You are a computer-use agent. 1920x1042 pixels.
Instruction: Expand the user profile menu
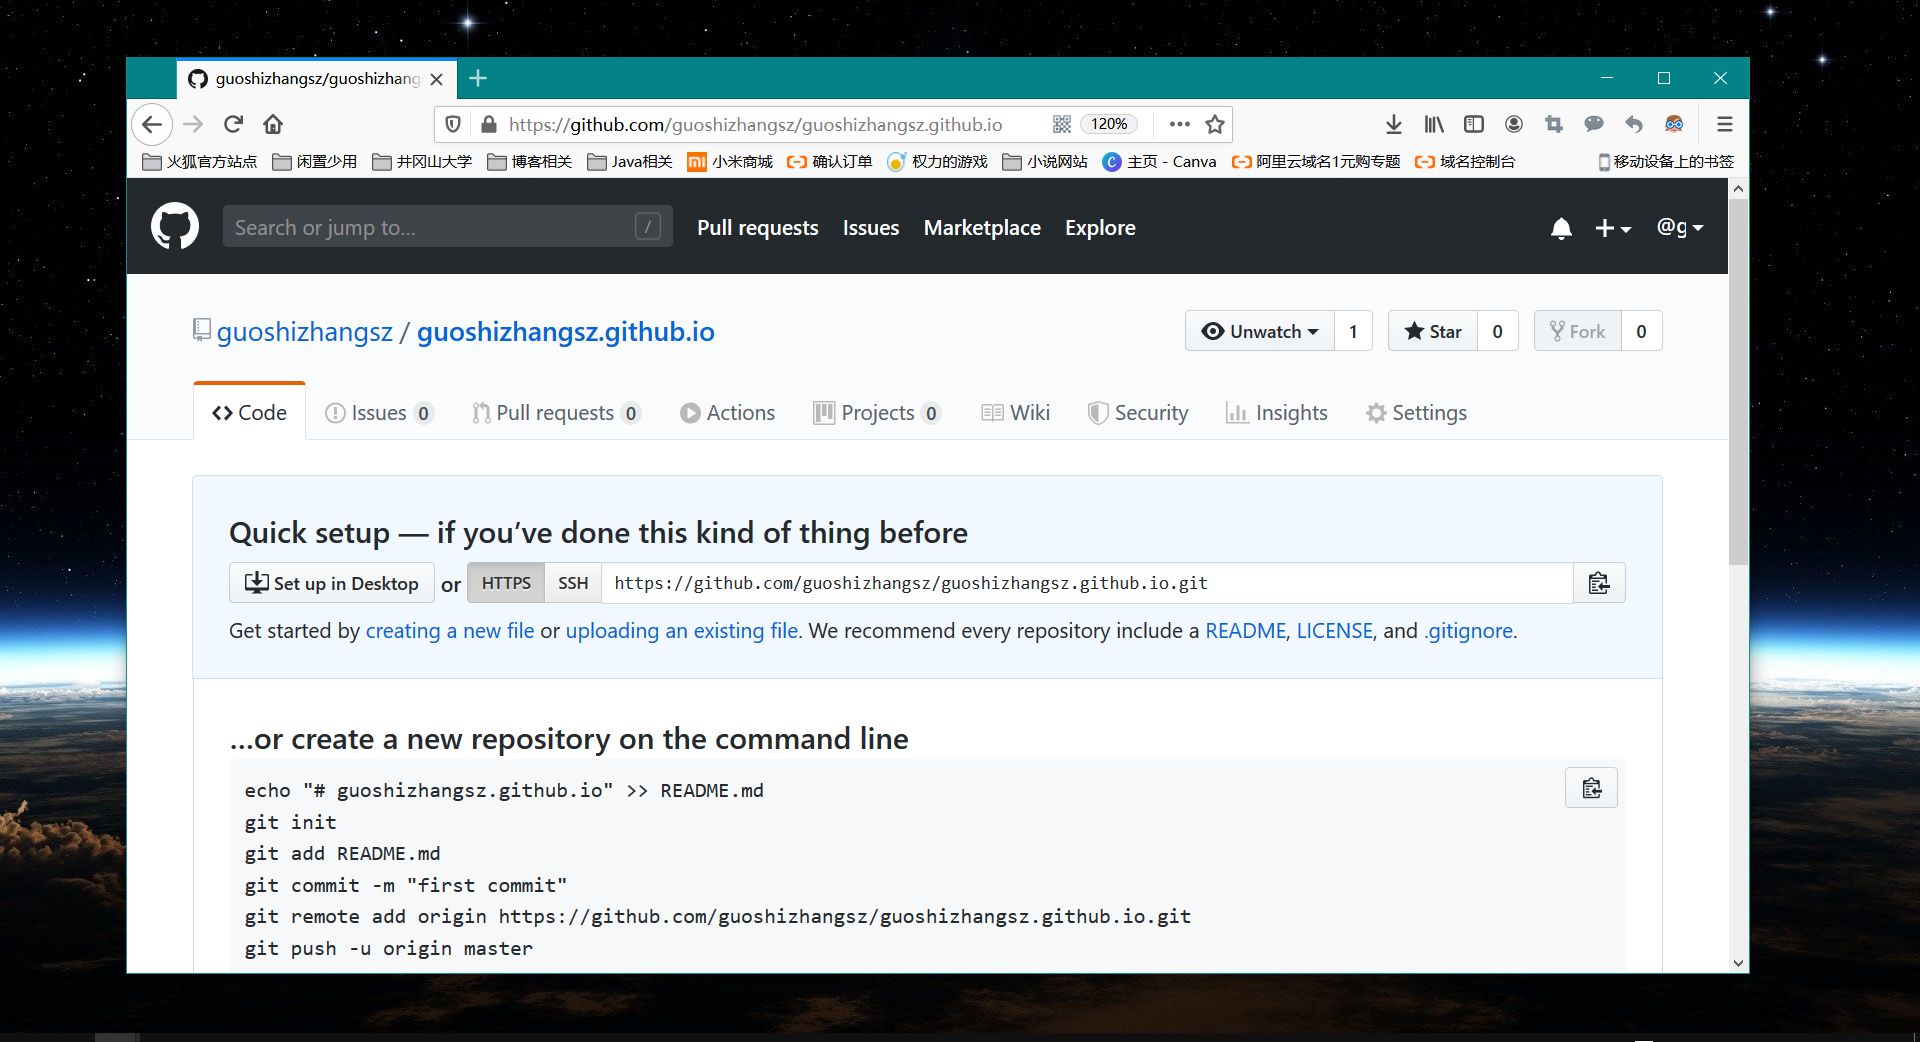1679,228
